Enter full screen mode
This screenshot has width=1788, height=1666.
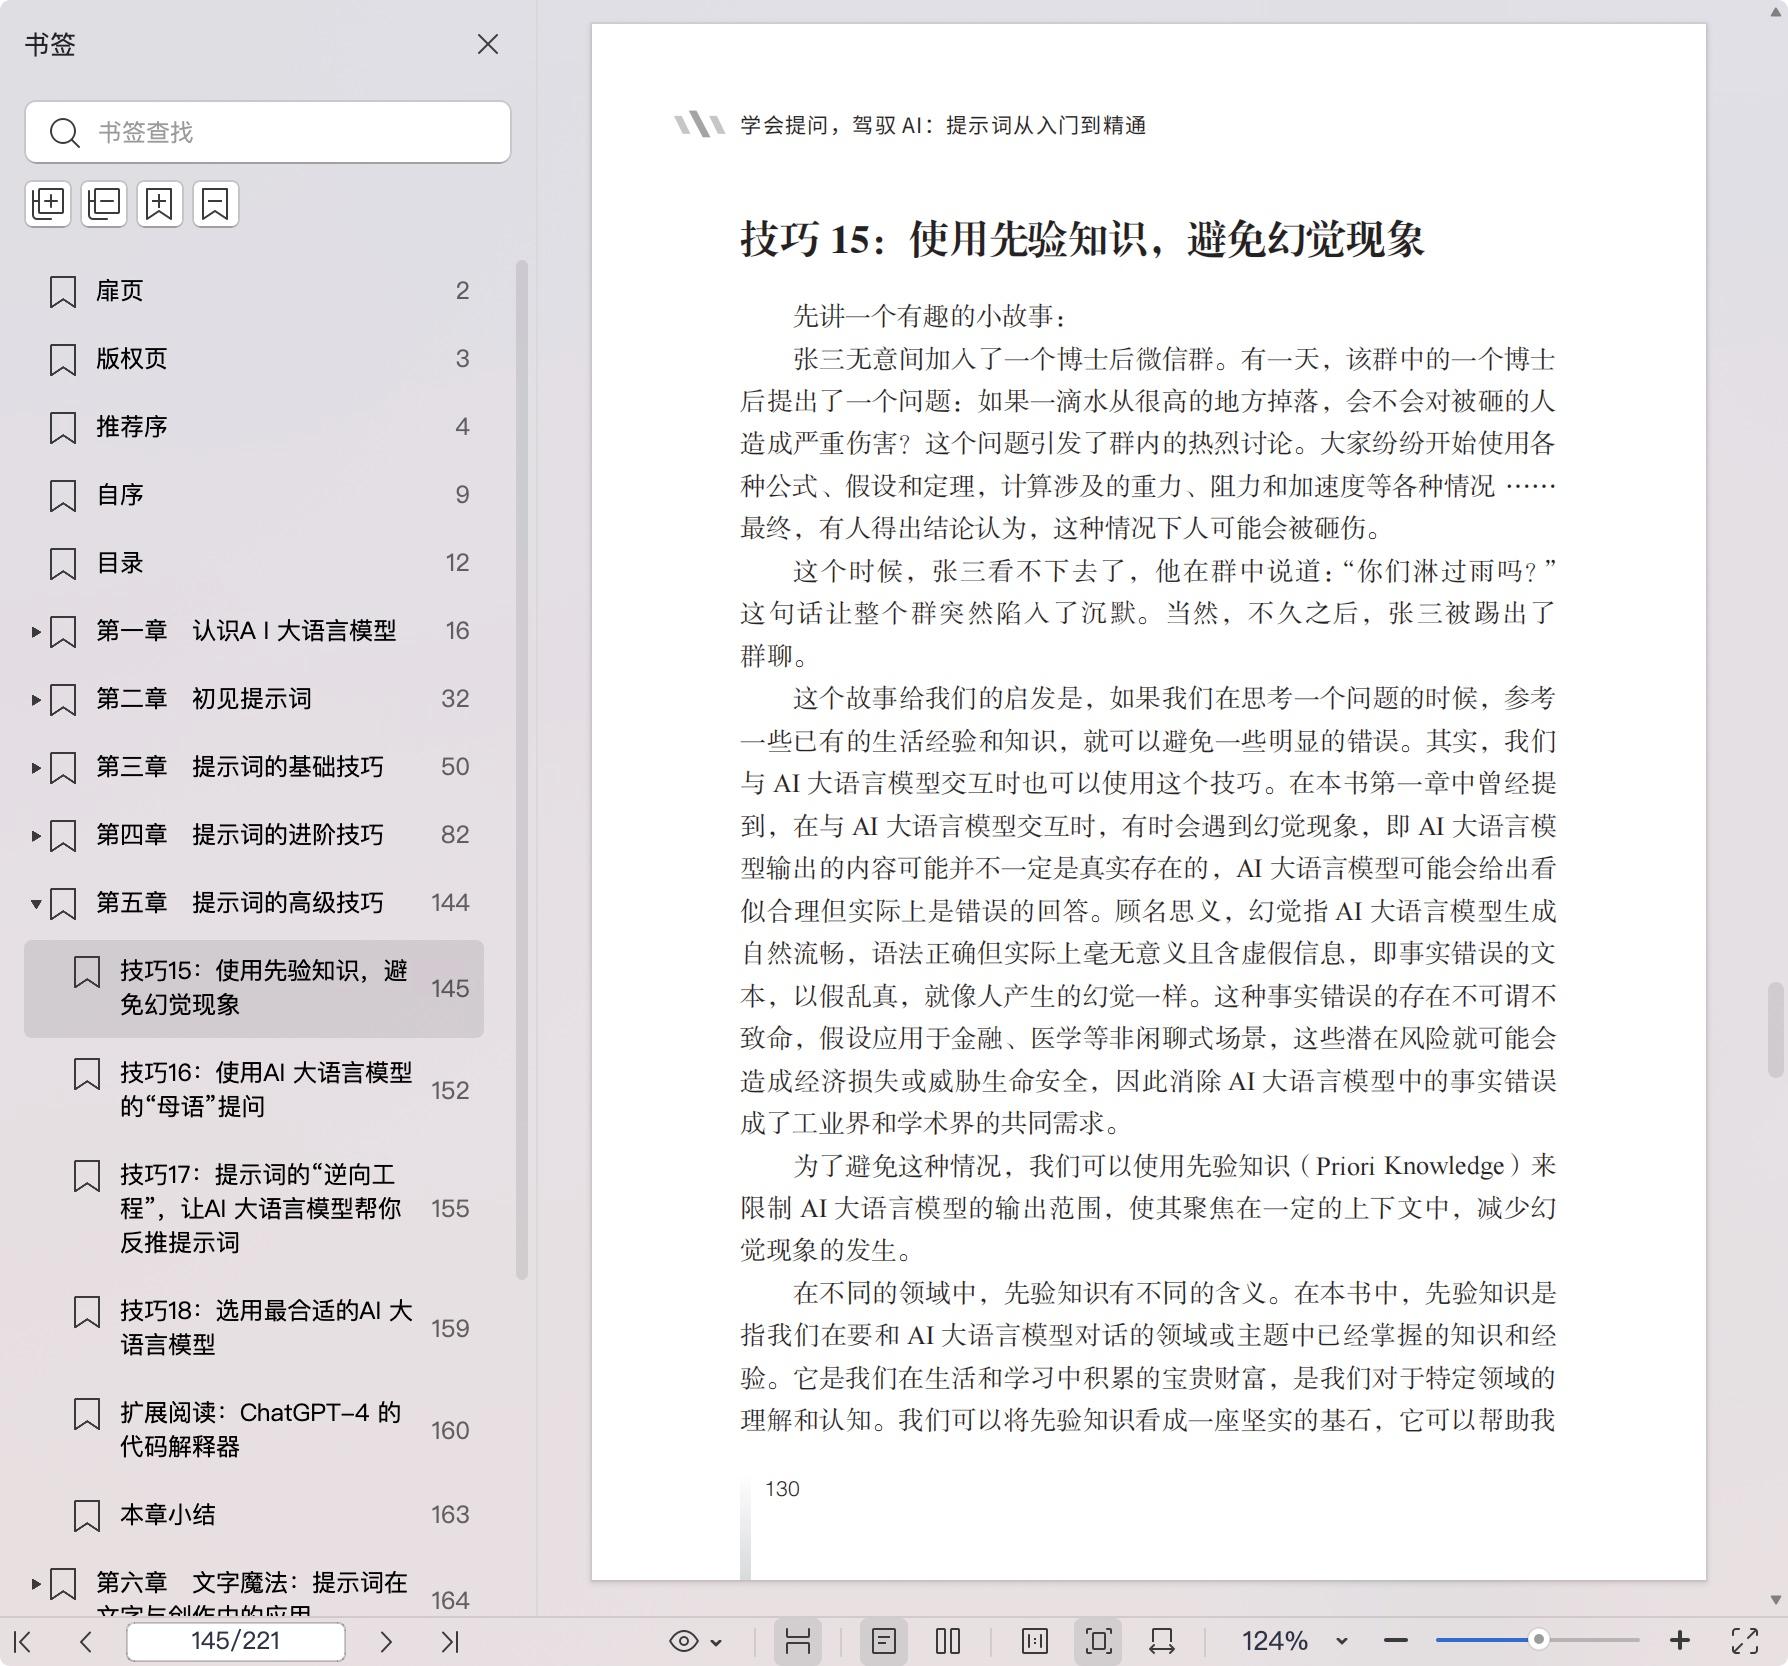click(x=1745, y=1641)
